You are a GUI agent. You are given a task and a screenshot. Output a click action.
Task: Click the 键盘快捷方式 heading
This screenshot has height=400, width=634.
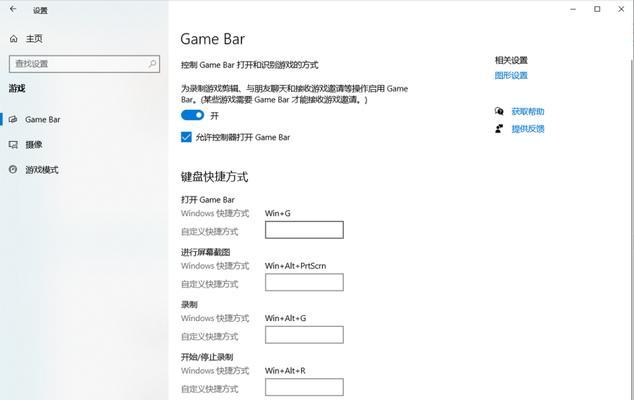214,177
